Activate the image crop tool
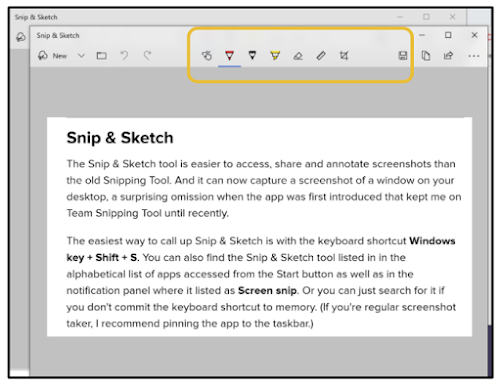The height and width of the screenshot is (387, 501). [x=344, y=55]
